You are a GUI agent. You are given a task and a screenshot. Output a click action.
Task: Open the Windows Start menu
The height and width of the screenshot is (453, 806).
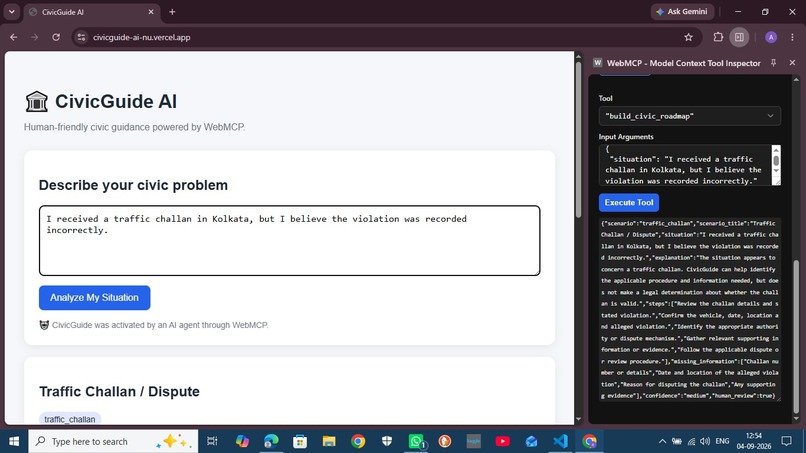pos(14,441)
